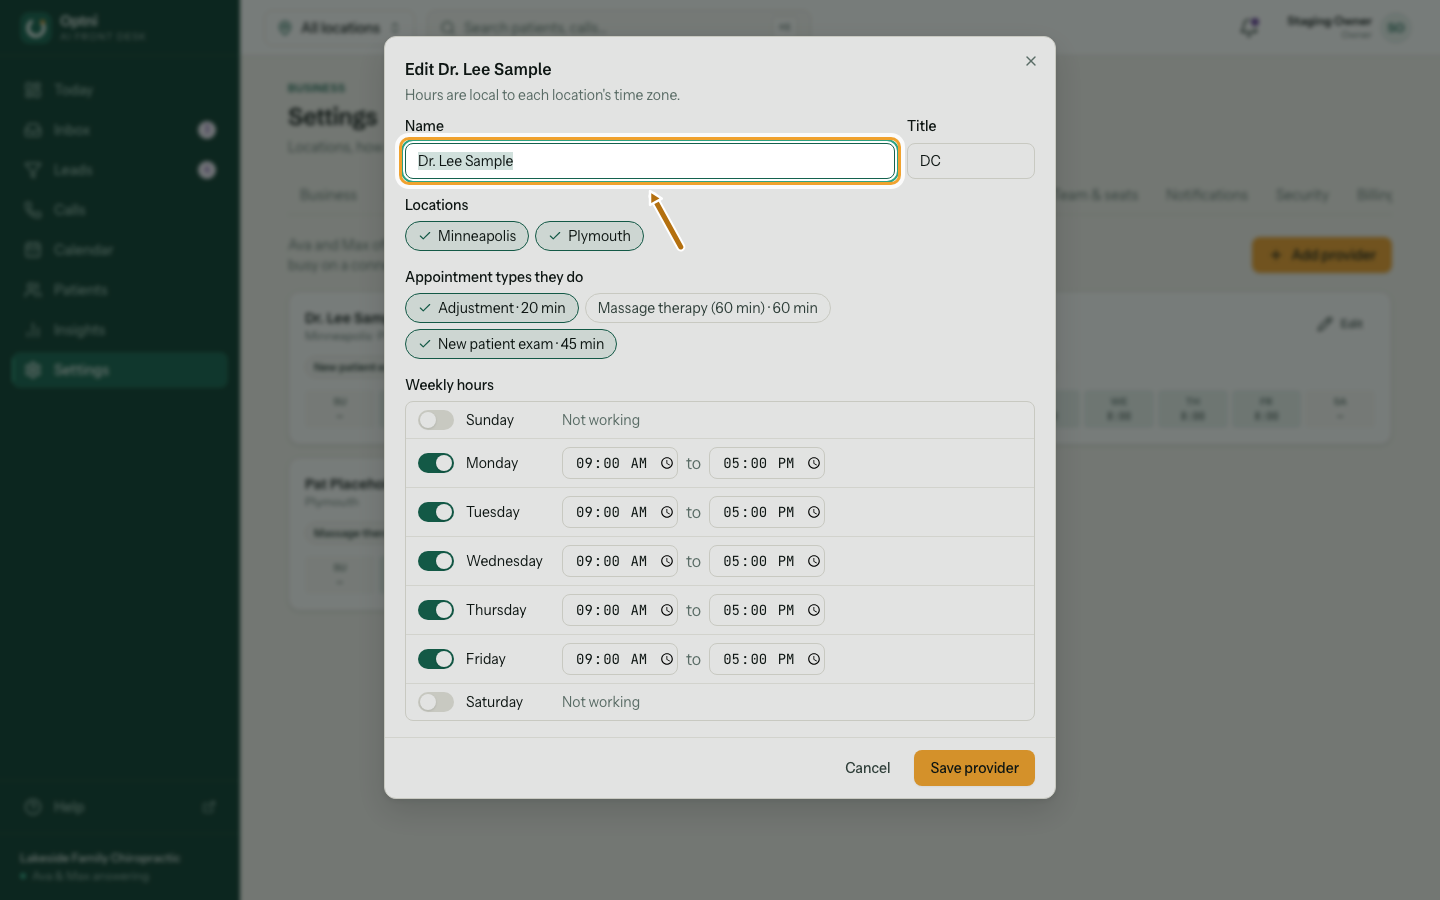Click the Title field containing DC
Viewport: 1440px width, 900px height.
click(970, 161)
